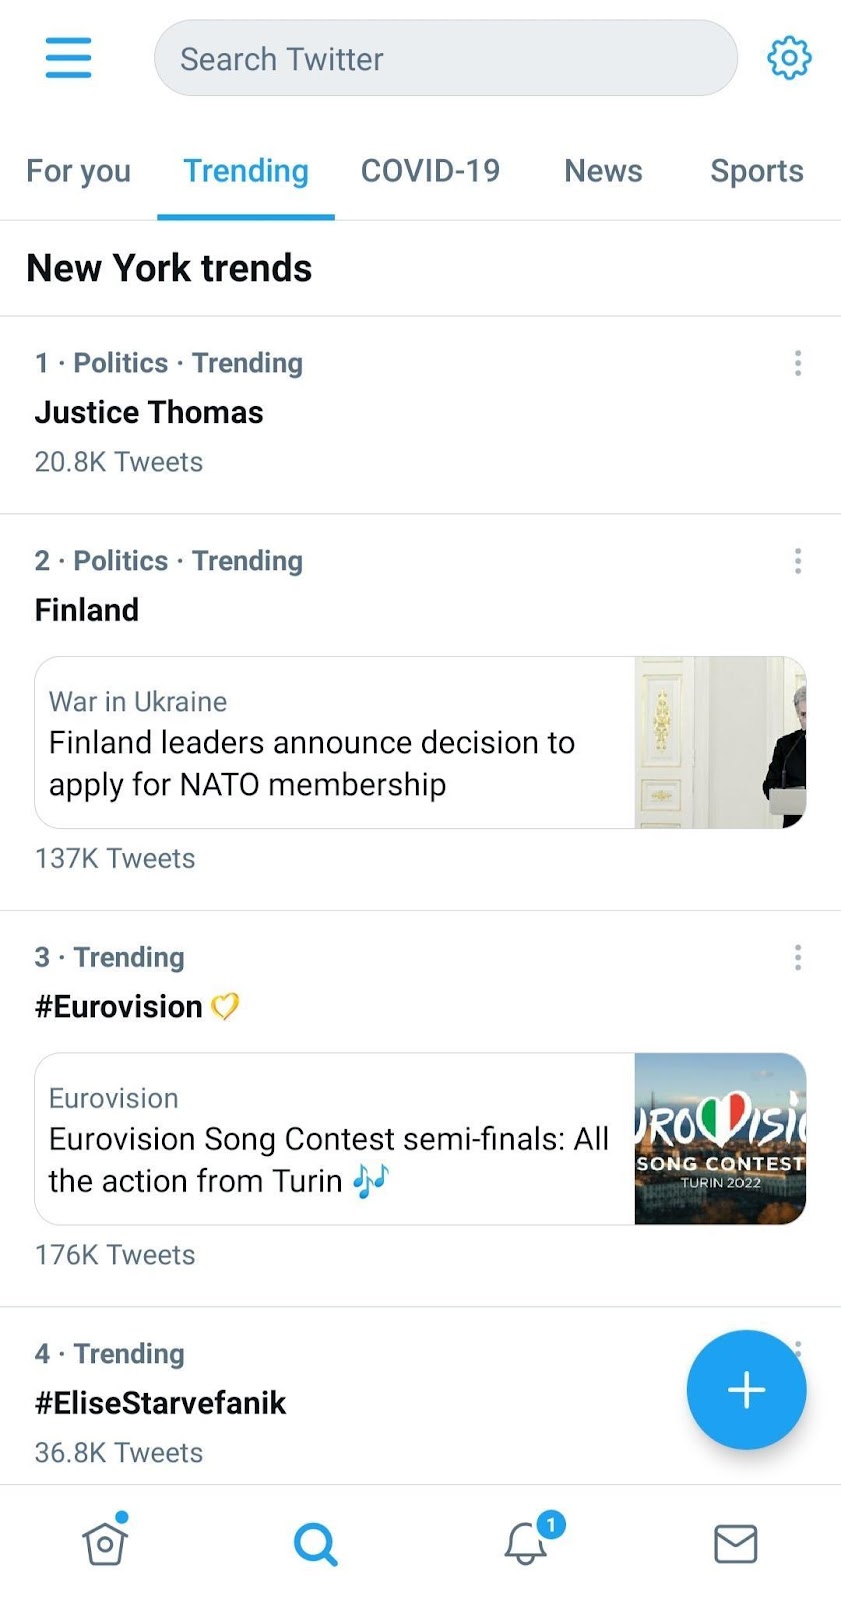Open direct messages envelope icon
The width and height of the screenshot is (841, 1600).
735,1544
